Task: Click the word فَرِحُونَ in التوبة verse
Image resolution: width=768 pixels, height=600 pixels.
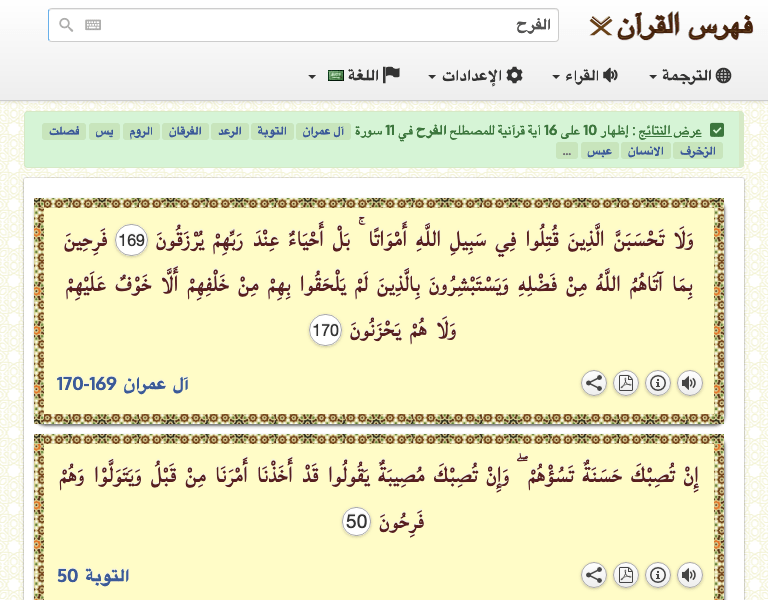Action: pyautogui.click(x=401, y=523)
